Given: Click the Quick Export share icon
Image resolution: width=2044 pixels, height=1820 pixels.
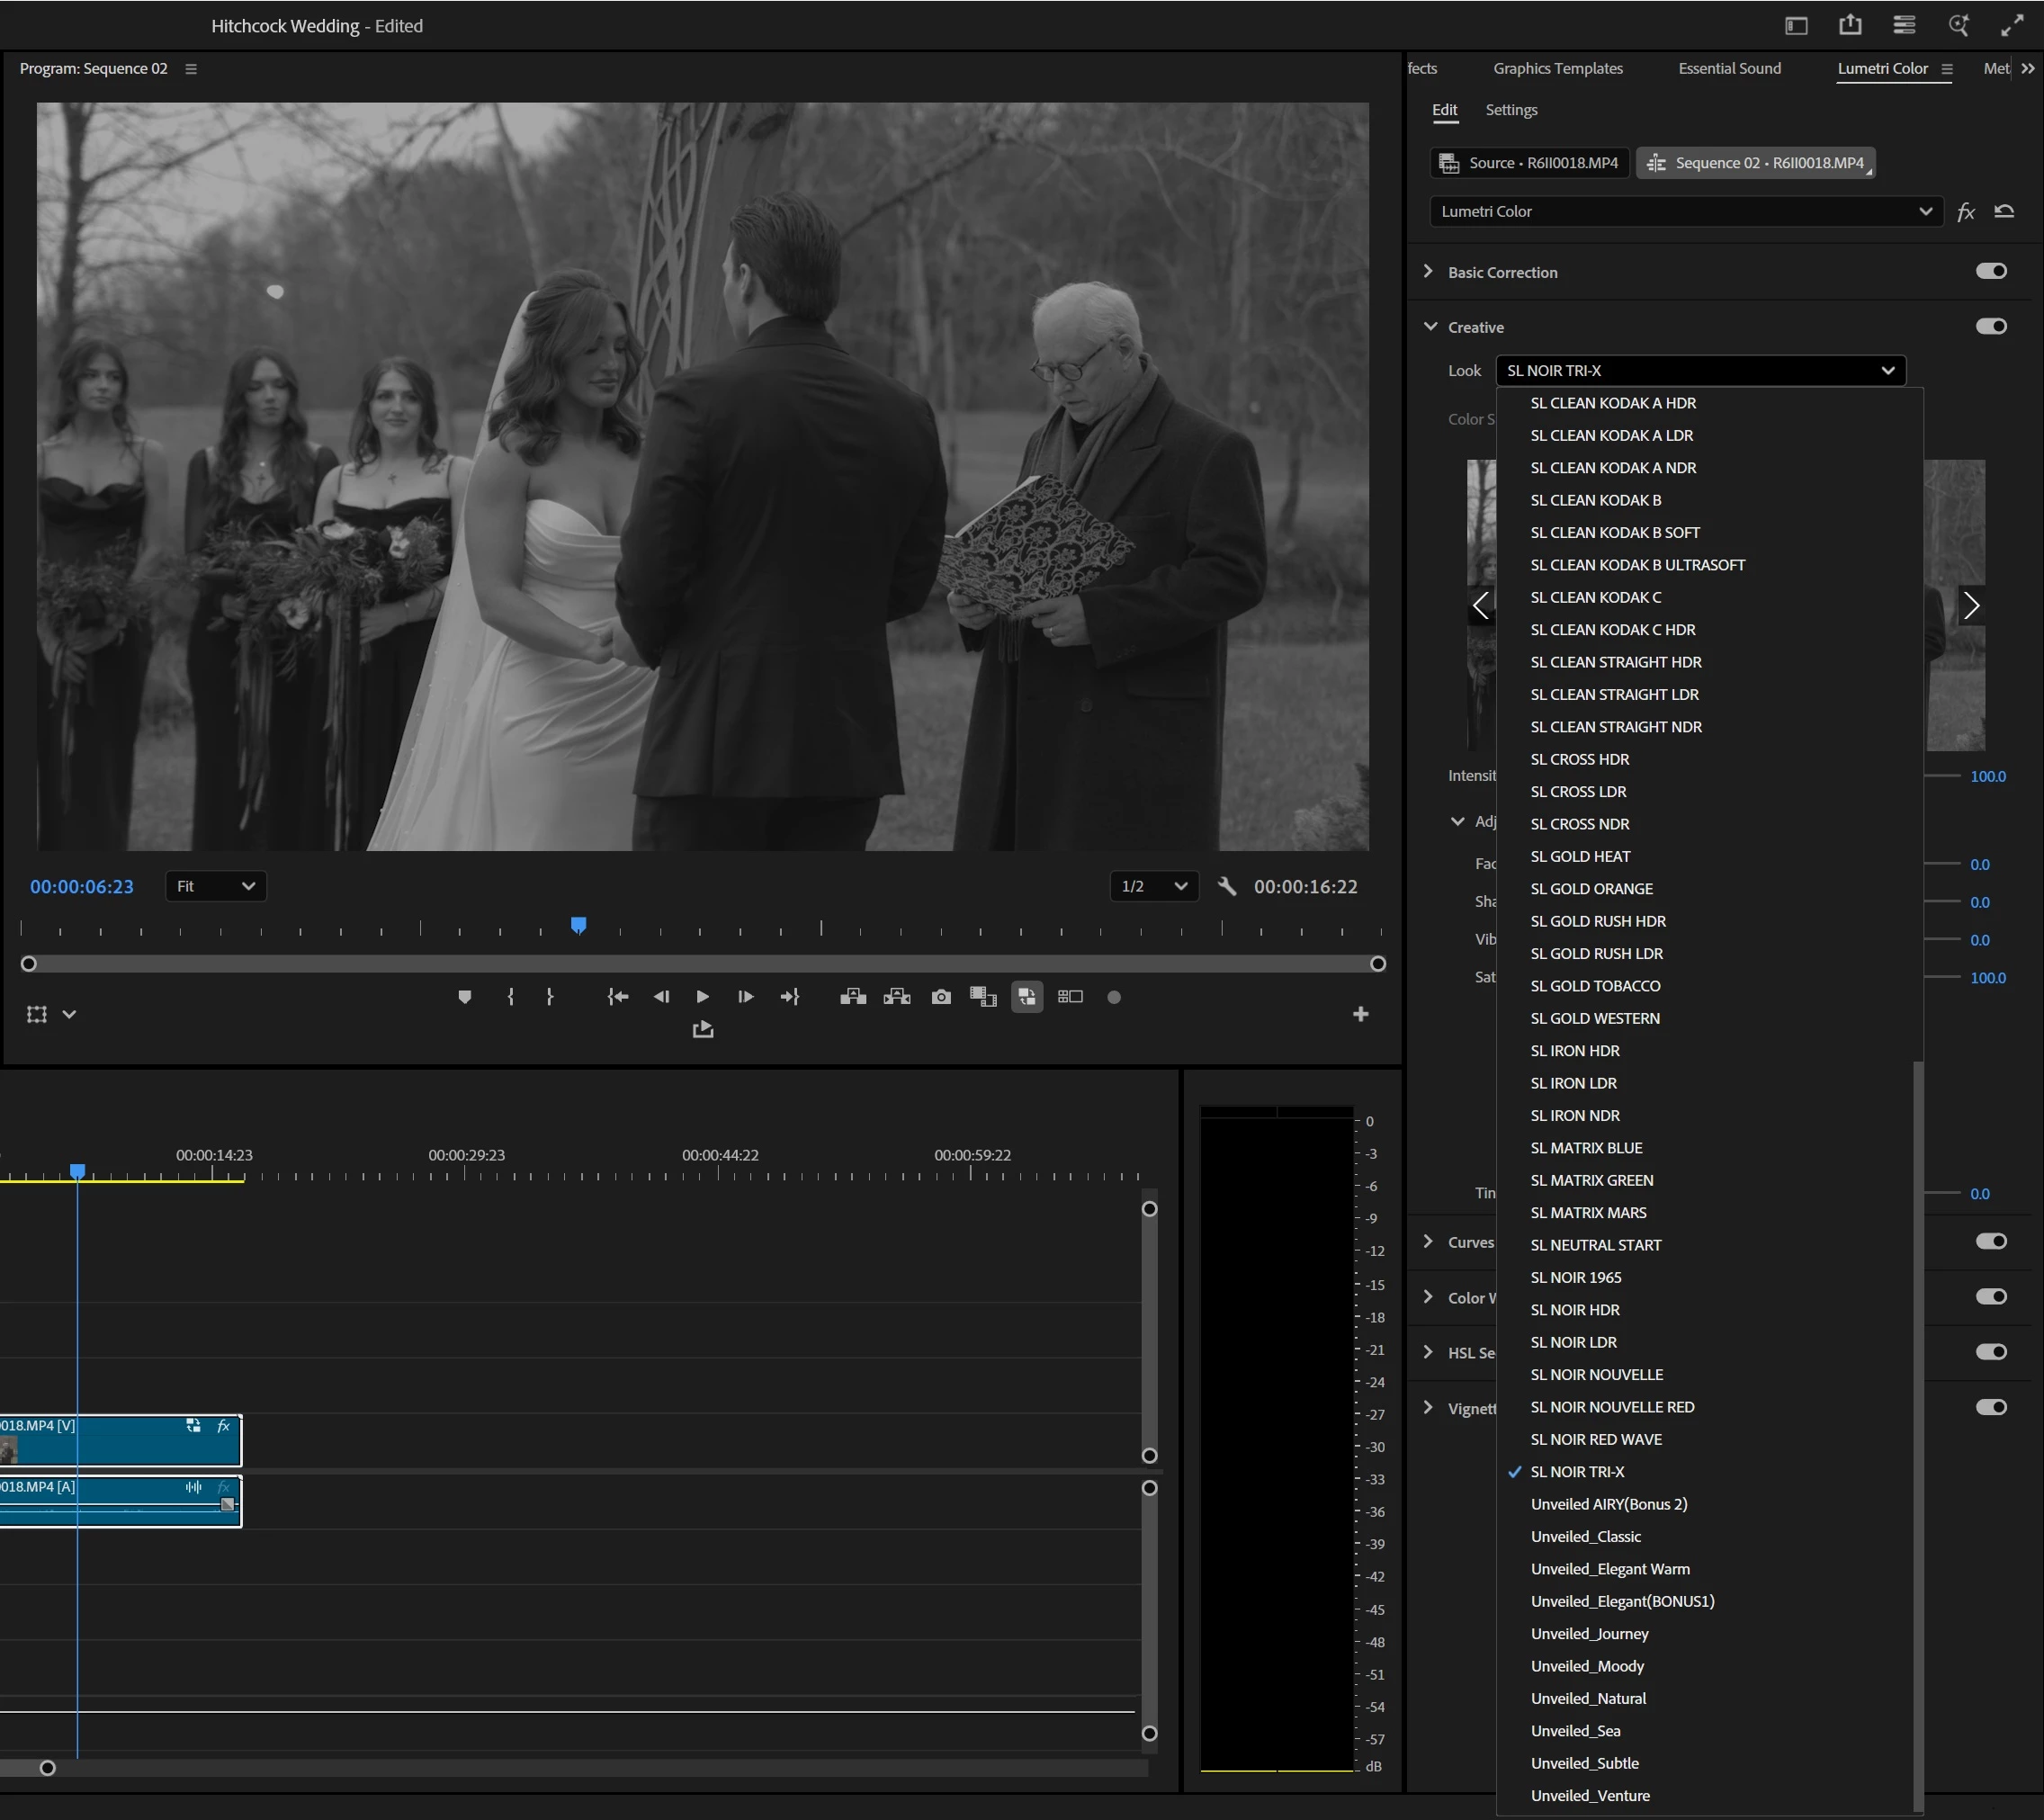Looking at the screenshot, I should tap(1850, 25).
